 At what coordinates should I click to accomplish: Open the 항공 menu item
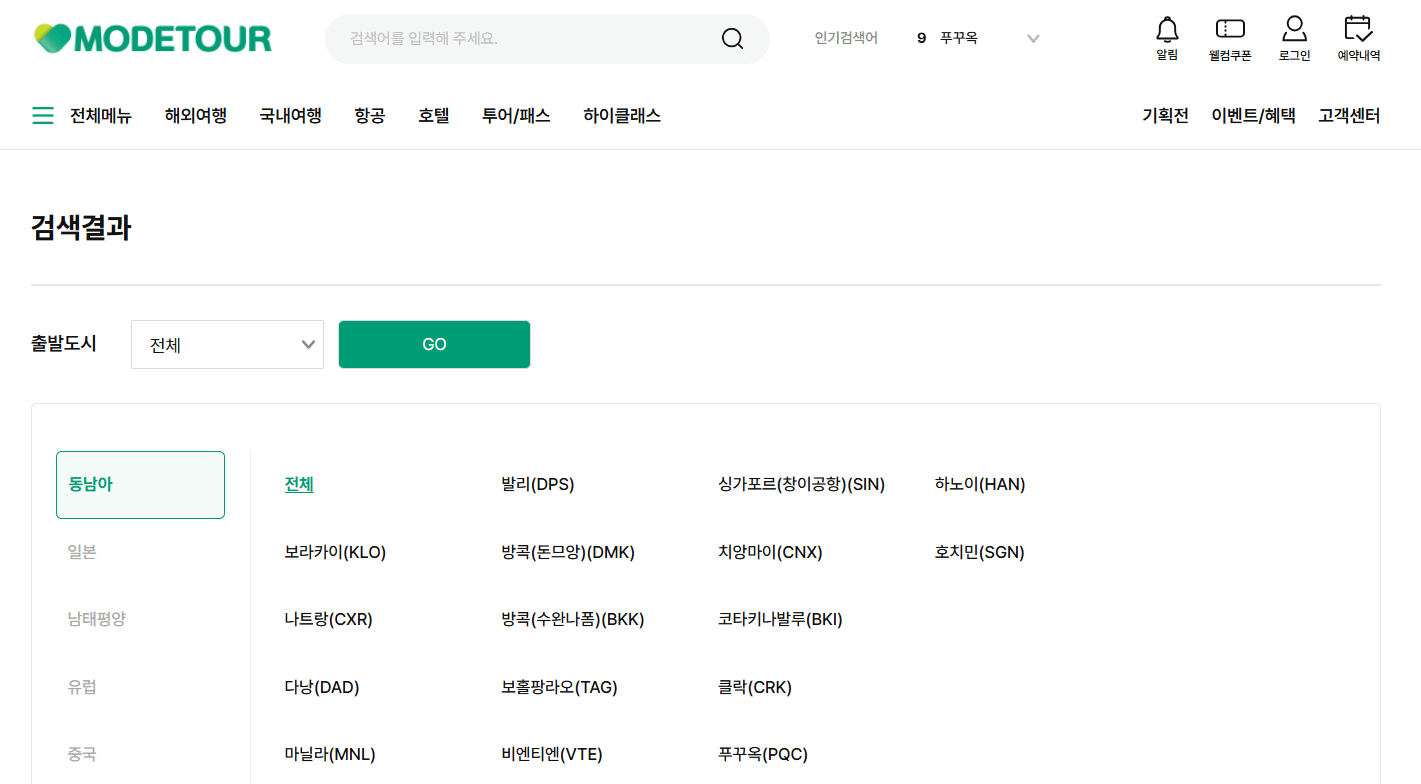tap(370, 115)
